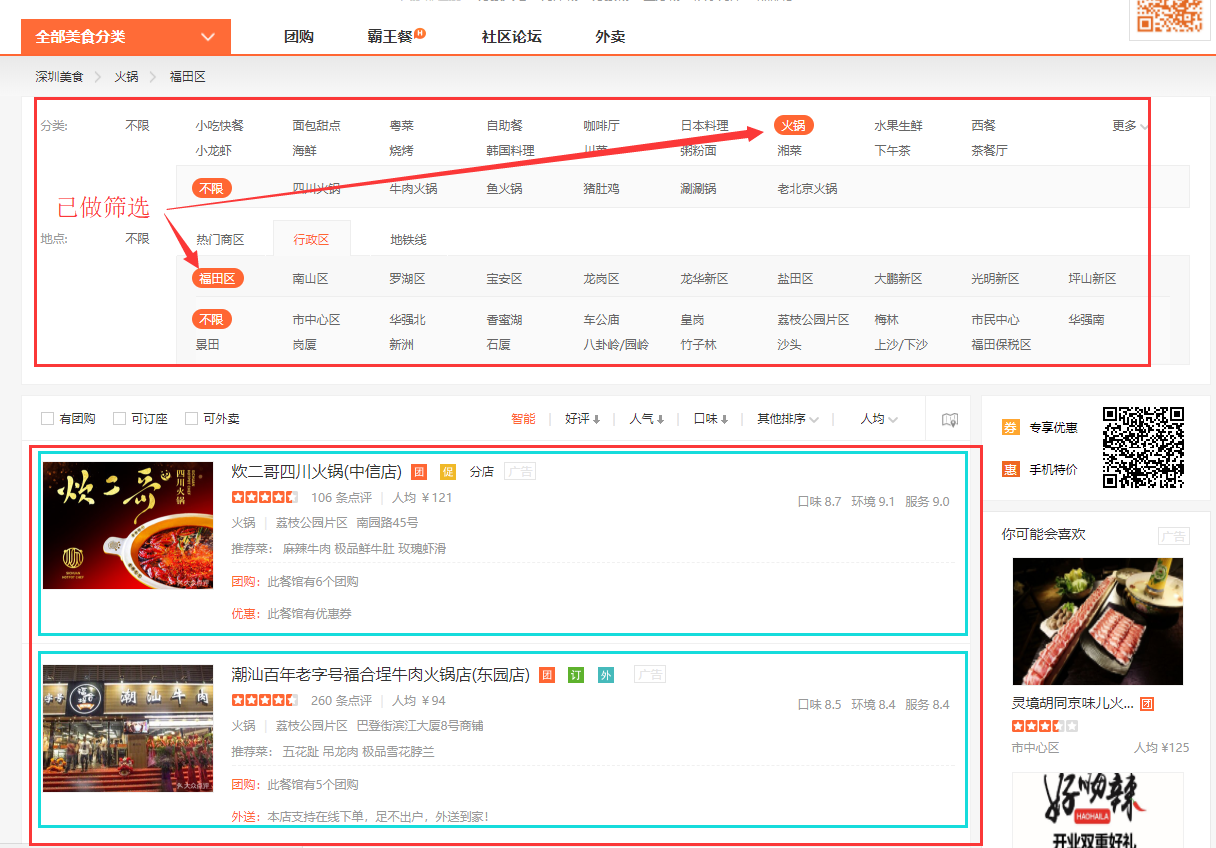Viewport: 1216px width, 848px height.
Task: Click the star rating of 福合埕牛肉火锅店(东园店)
Action: (264, 701)
